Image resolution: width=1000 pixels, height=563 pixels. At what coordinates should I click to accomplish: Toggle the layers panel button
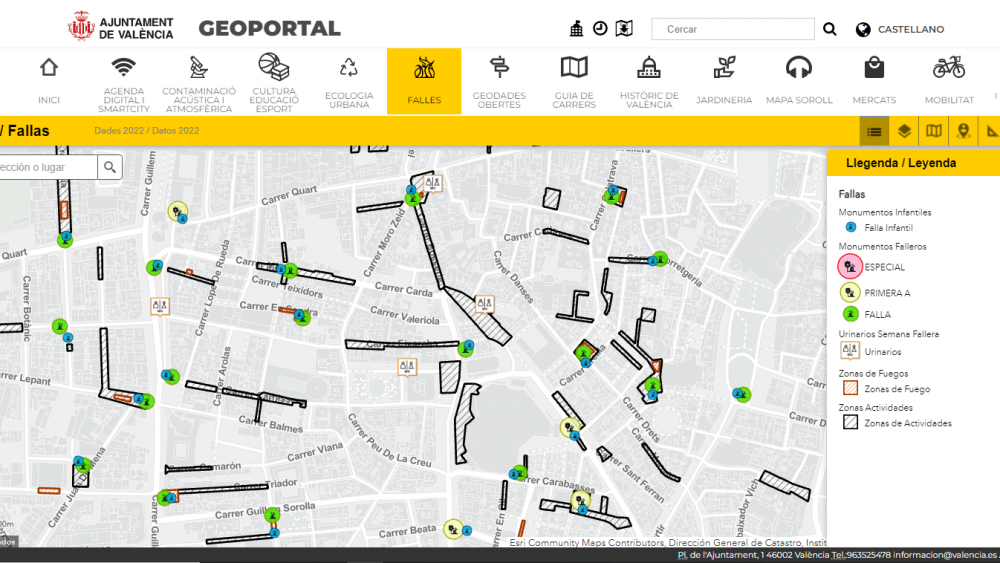click(904, 131)
